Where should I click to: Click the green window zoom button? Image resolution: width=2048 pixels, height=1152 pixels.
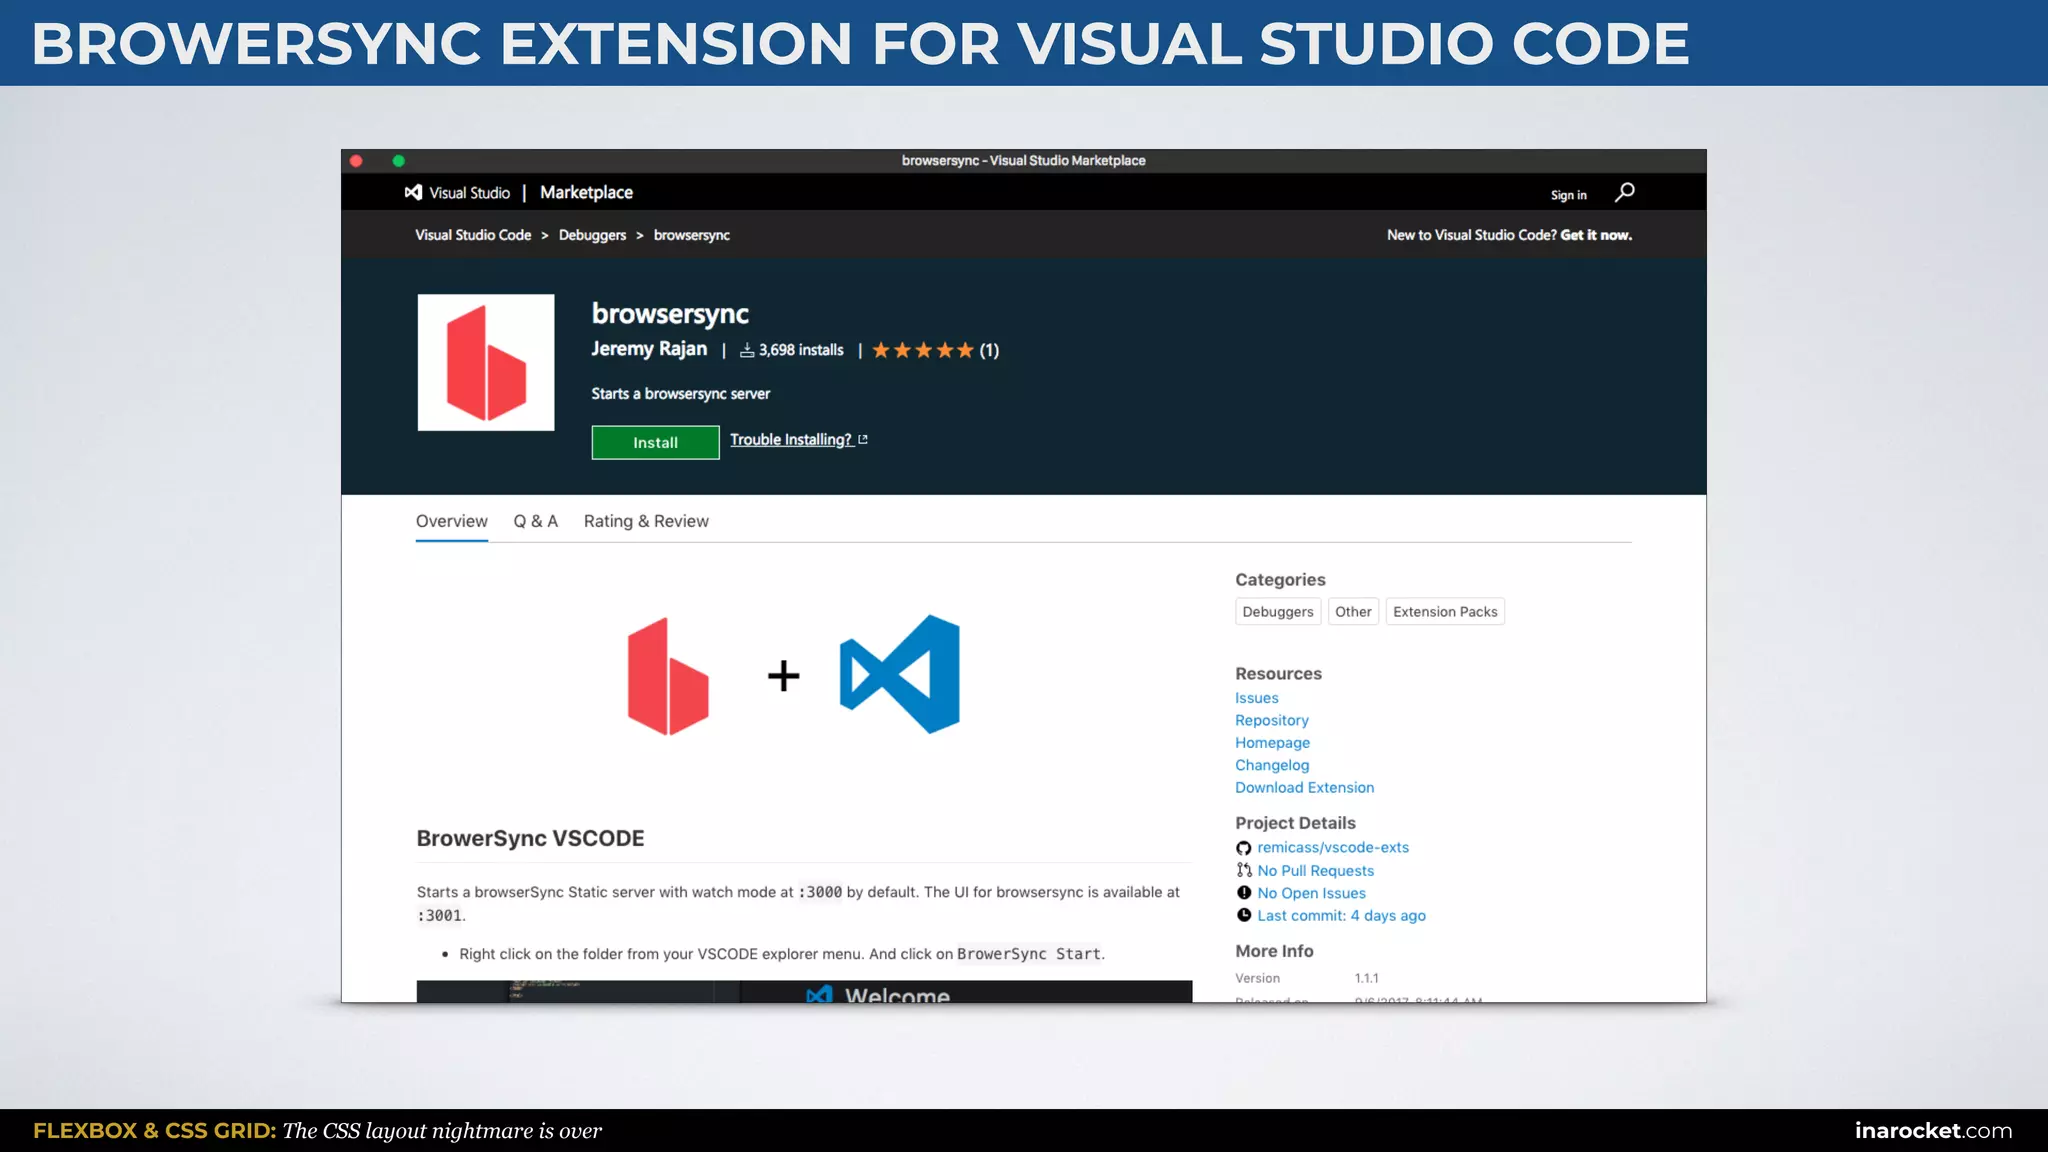point(398,160)
